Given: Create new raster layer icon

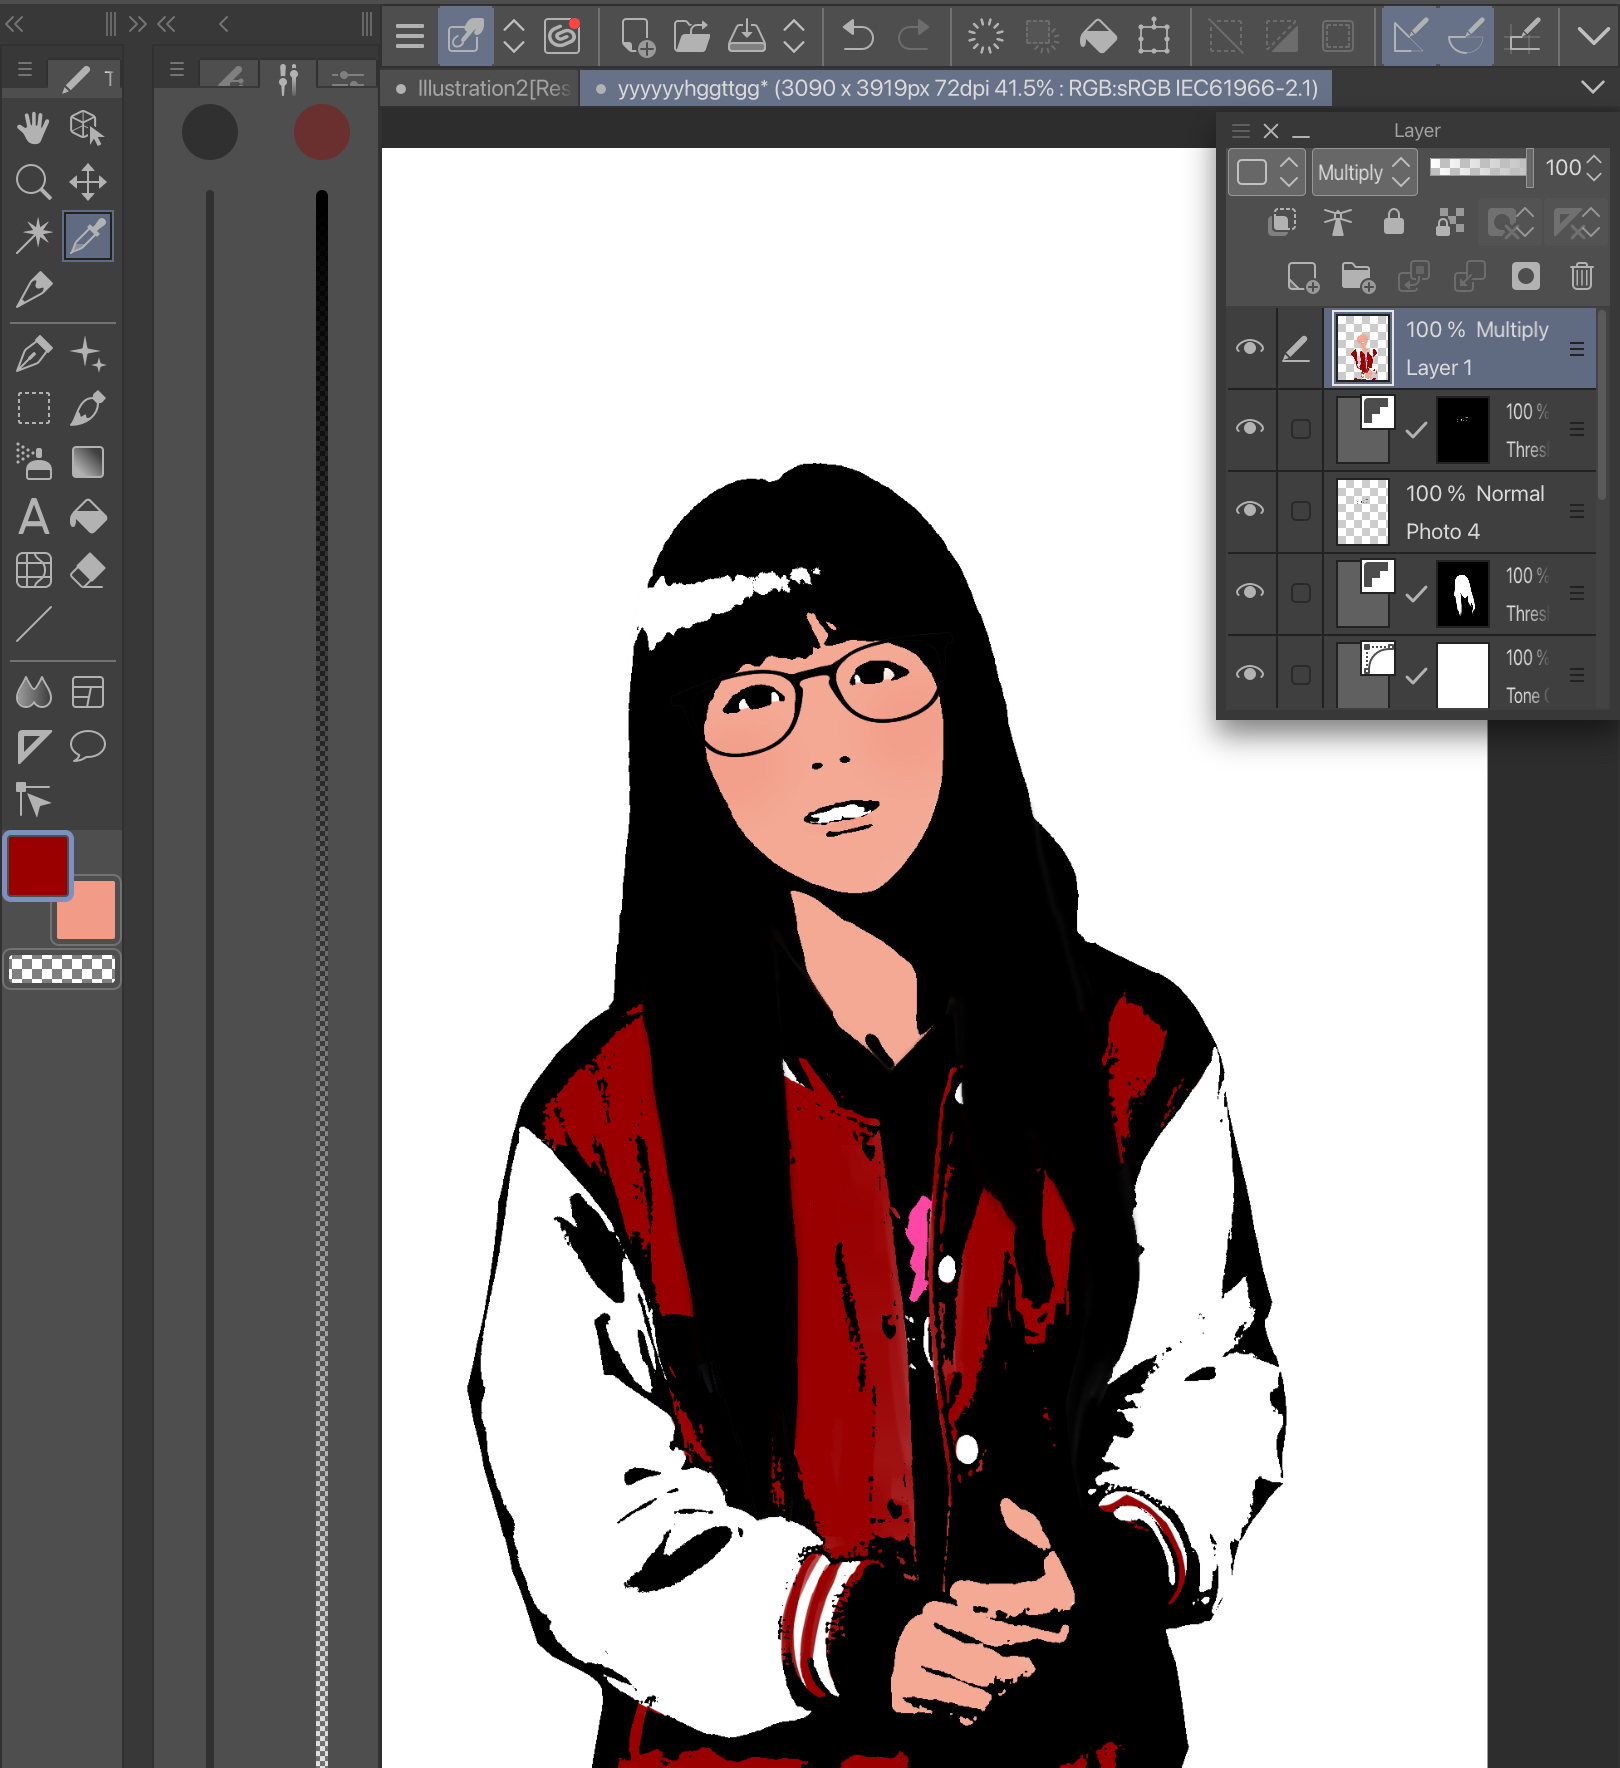Looking at the screenshot, I should pos(1302,276).
